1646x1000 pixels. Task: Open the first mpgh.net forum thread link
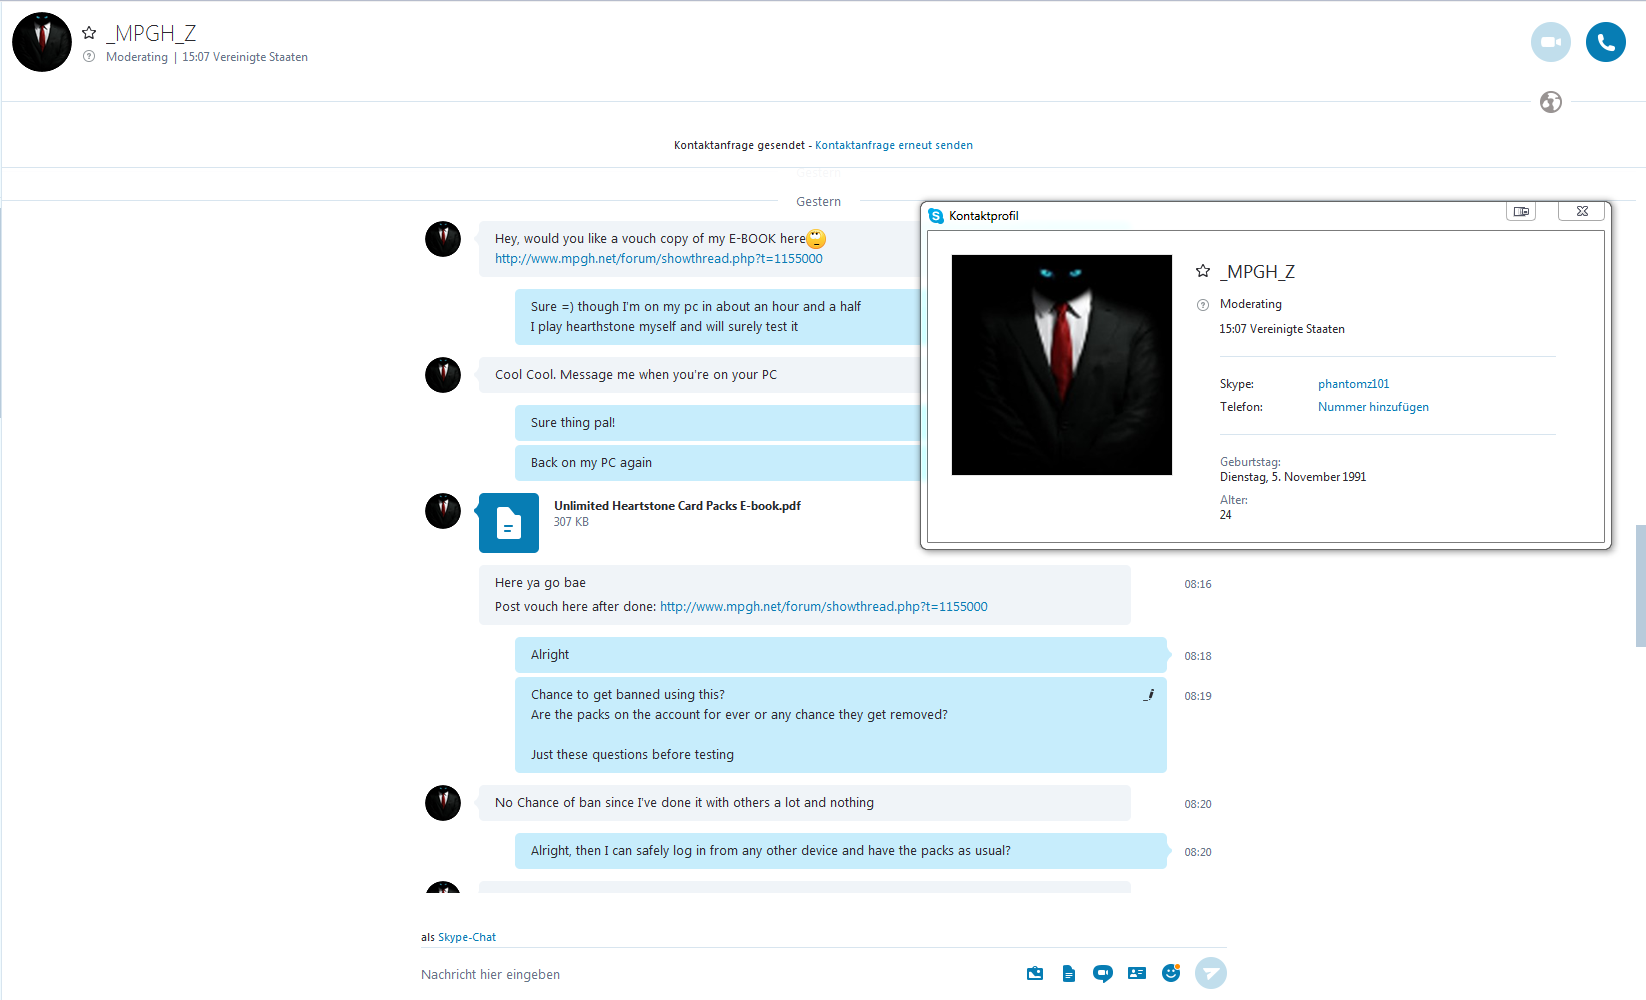pyautogui.click(x=659, y=259)
